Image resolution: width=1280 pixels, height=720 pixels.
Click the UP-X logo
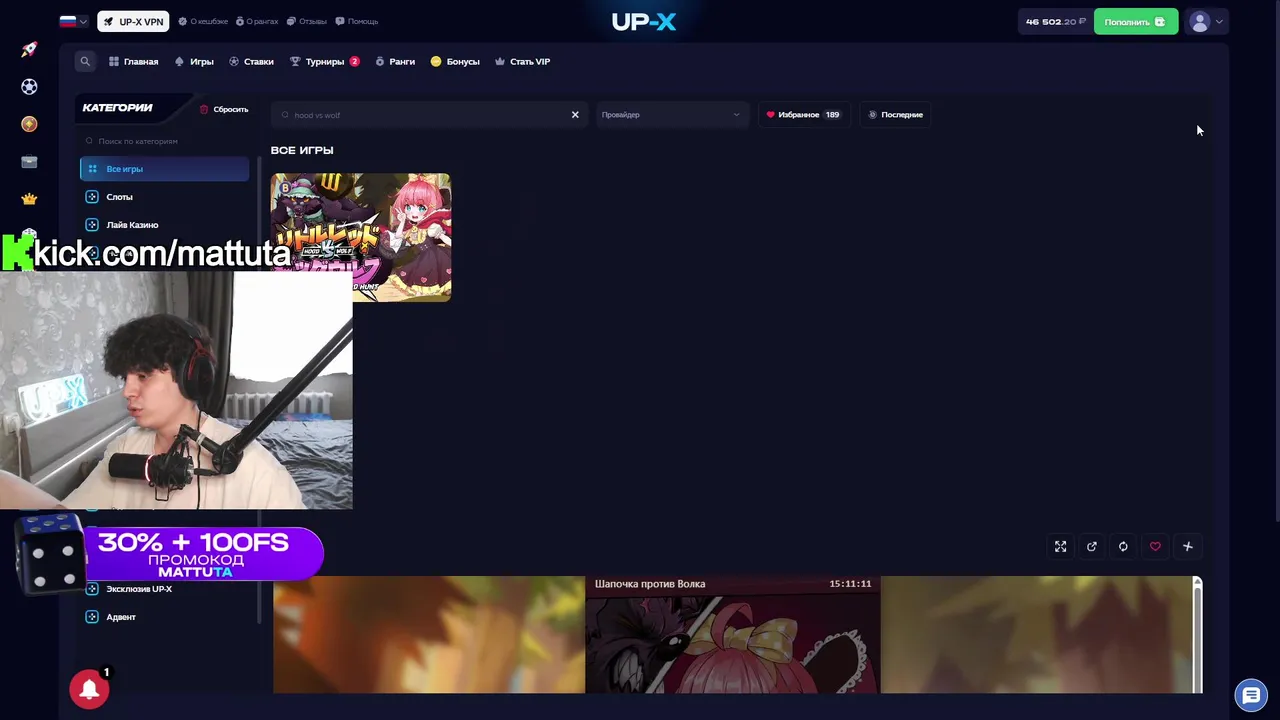(x=644, y=22)
